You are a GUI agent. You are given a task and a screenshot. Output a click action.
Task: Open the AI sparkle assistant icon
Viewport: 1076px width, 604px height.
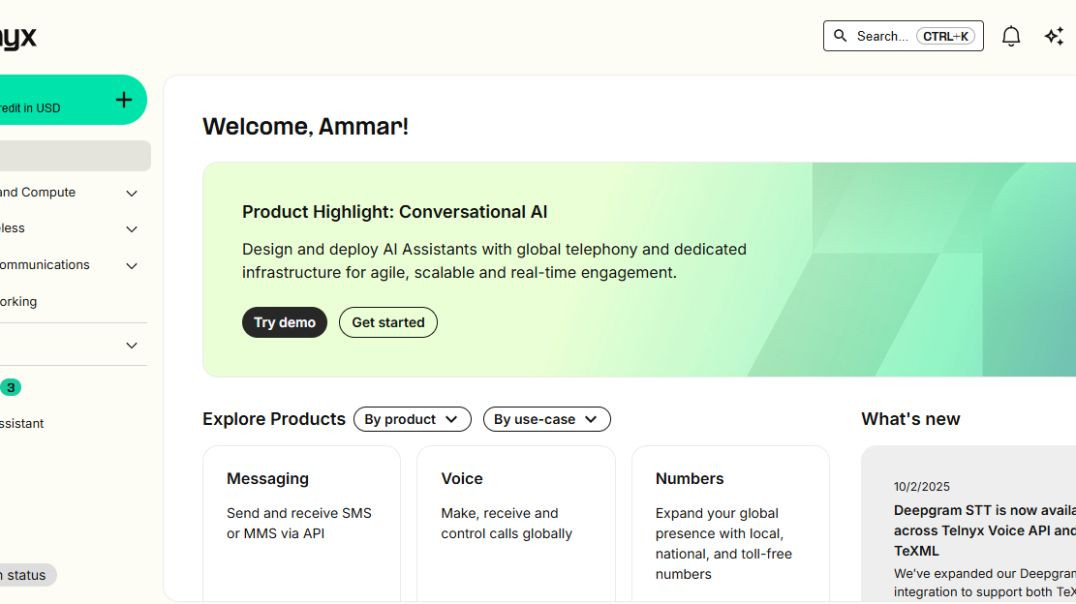coord(1054,37)
